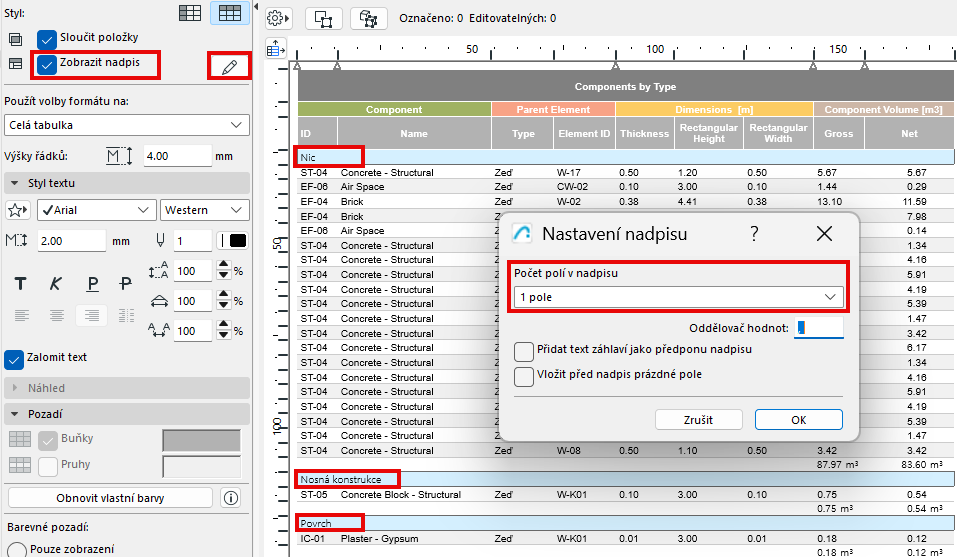Screen dimensions: 957x557
Task: Open the Celá tabulka format dropdown
Action: point(126,125)
